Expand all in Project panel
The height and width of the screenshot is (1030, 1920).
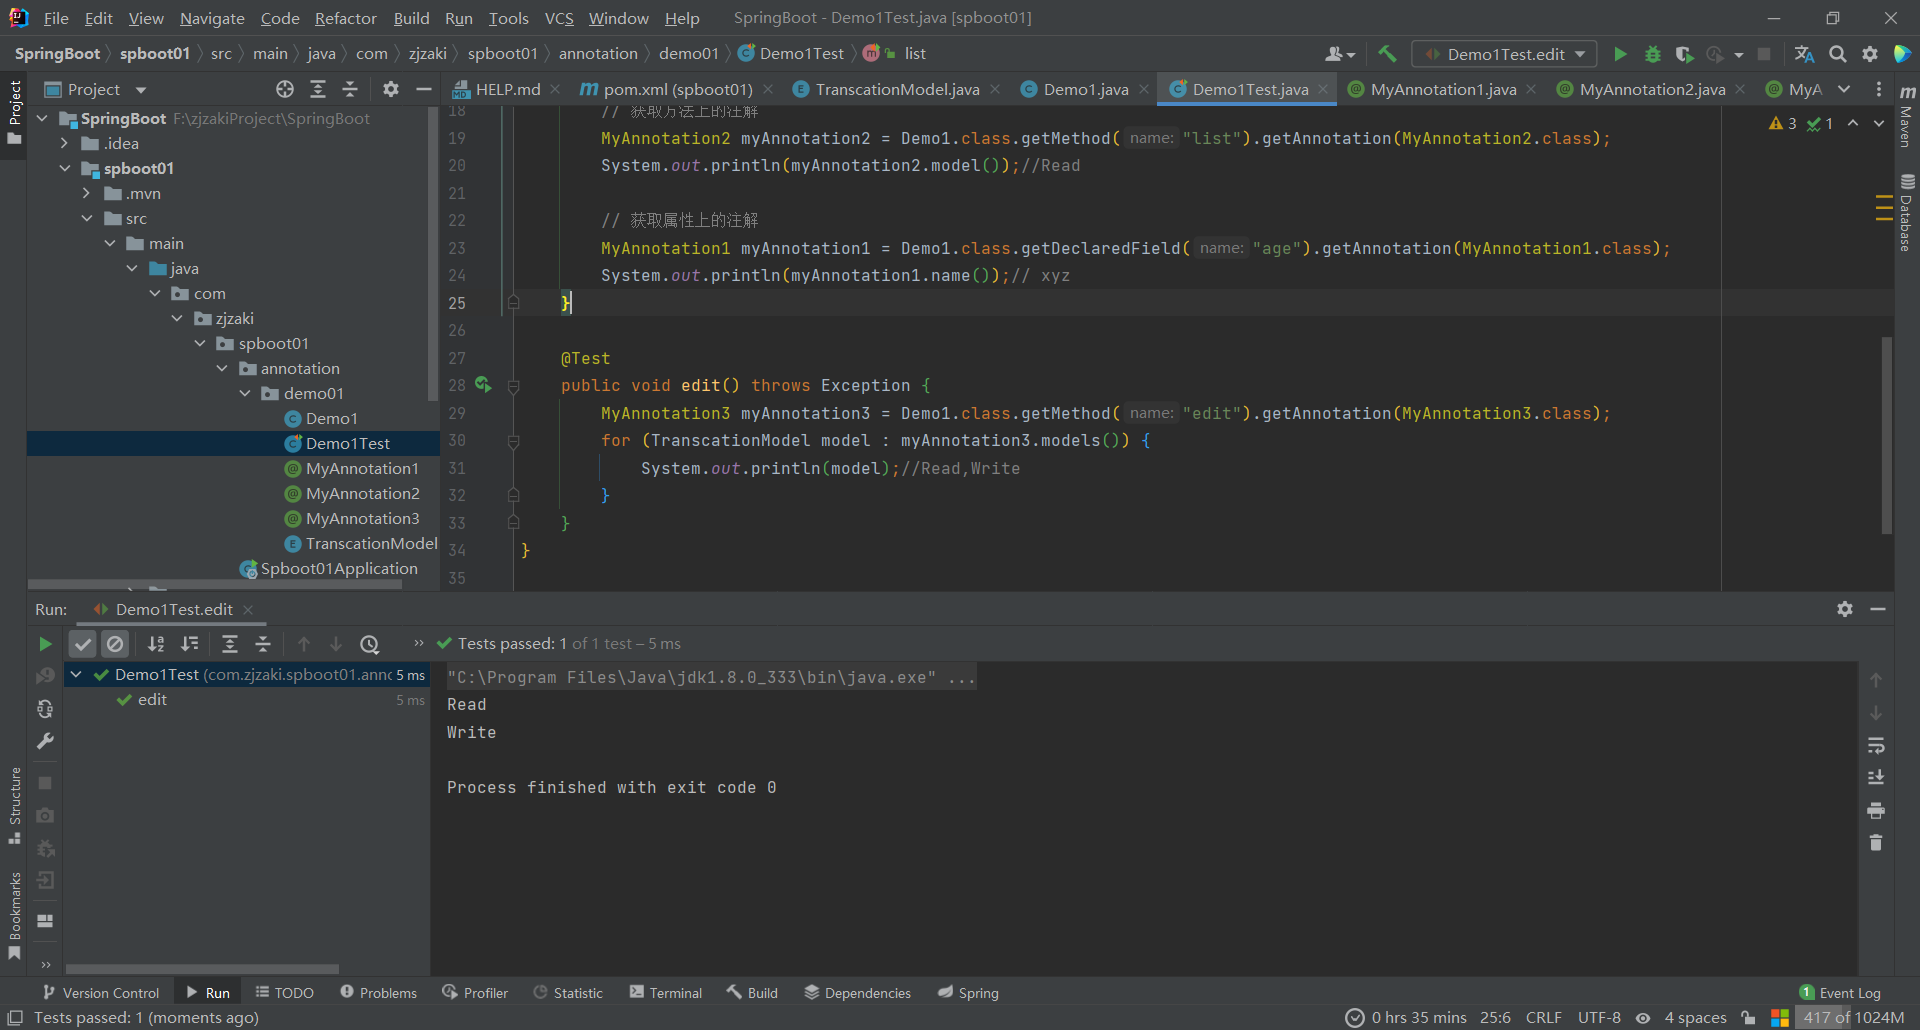[318, 89]
